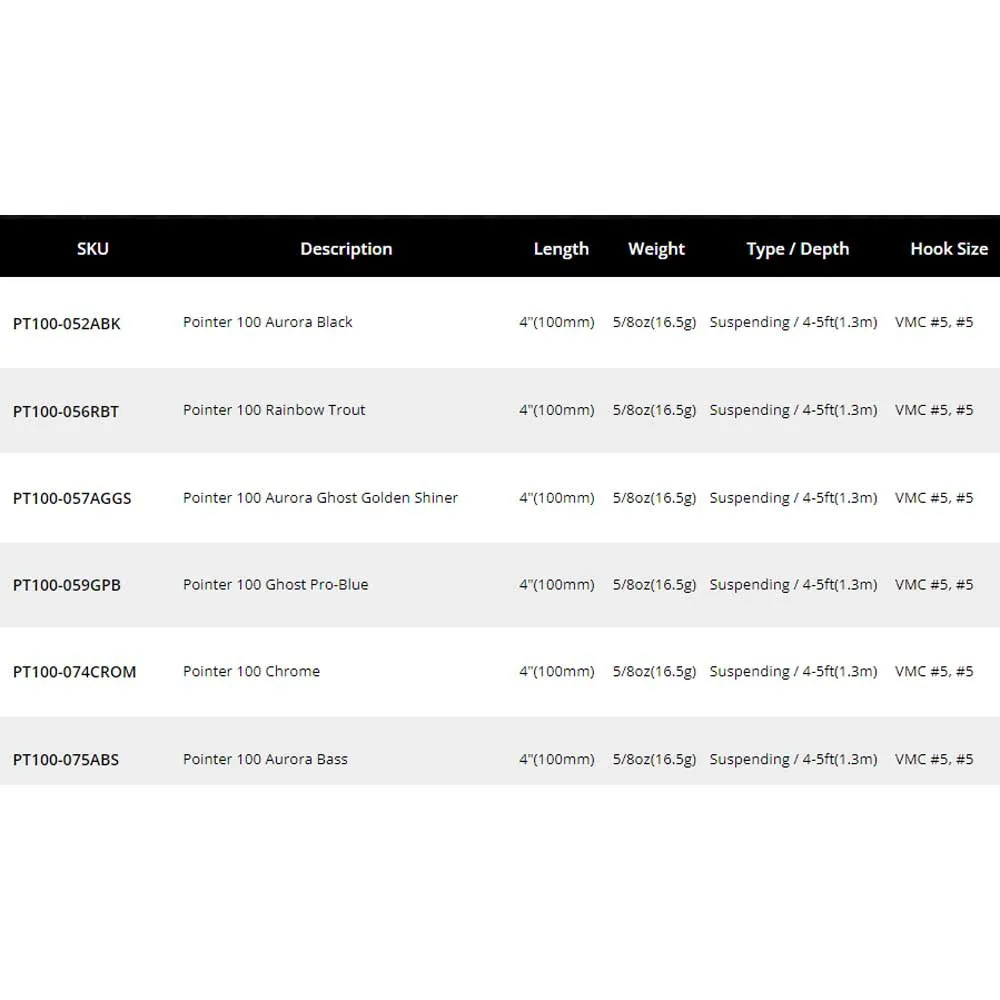Select SKU PT100-059GPB
The image size is (1000, 1000).
pos(67,585)
